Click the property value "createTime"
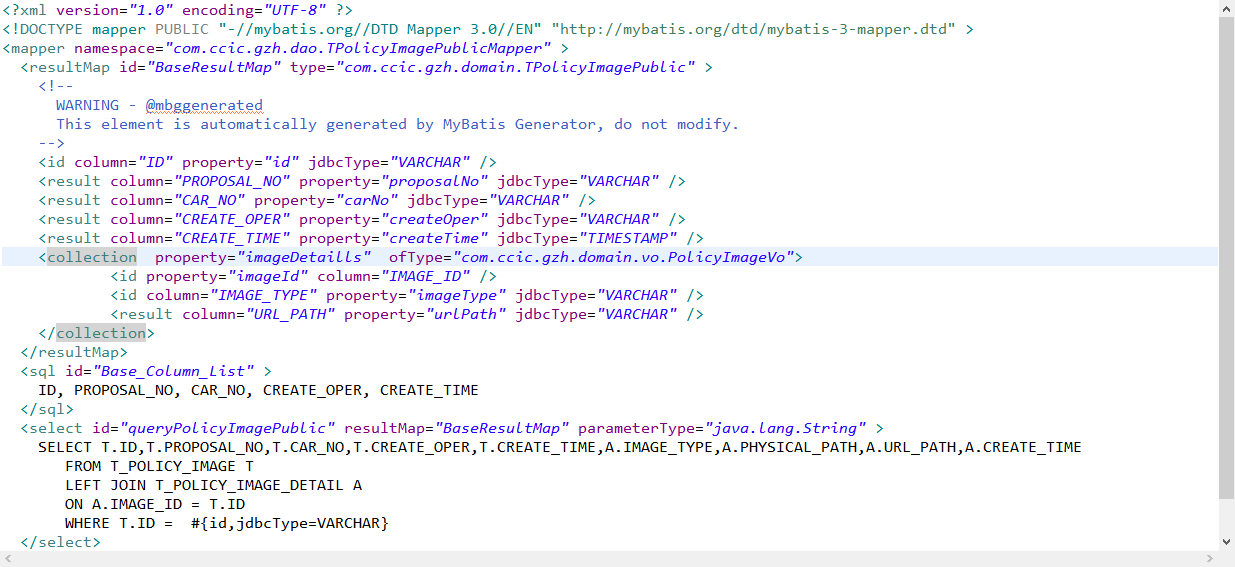This screenshot has width=1235, height=567. (x=435, y=238)
